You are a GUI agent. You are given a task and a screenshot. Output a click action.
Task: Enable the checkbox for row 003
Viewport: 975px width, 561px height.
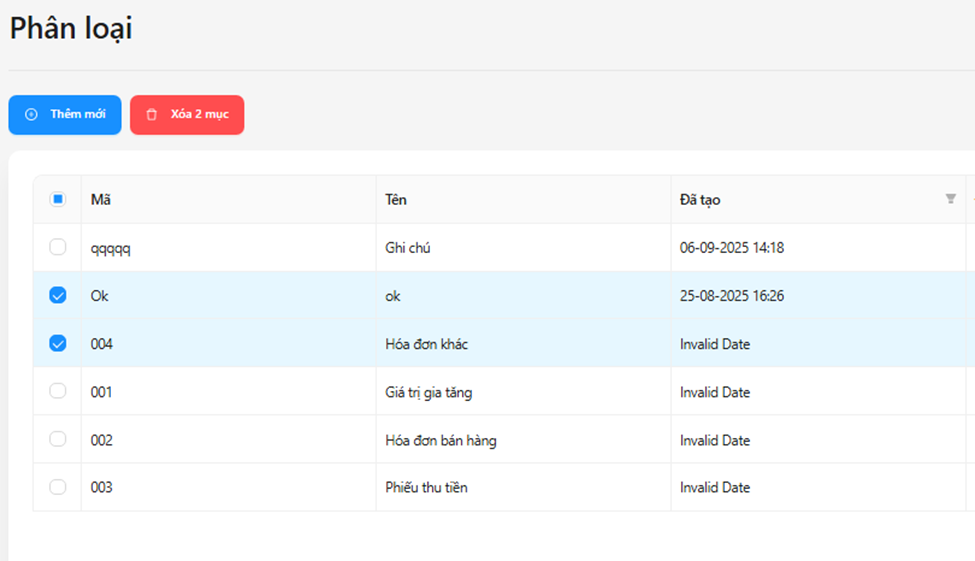[58, 487]
